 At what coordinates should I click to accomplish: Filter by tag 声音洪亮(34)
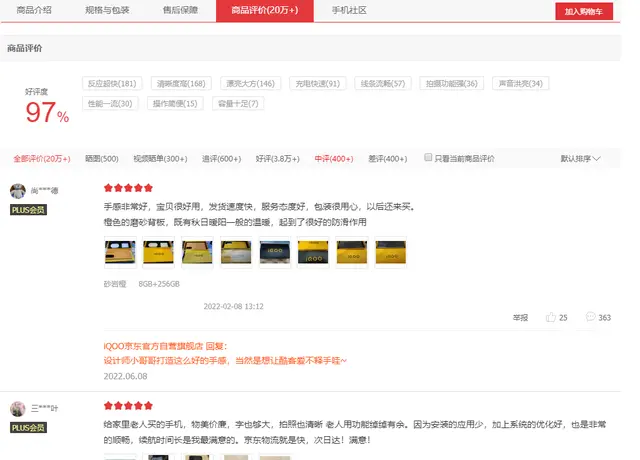pos(520,83)
